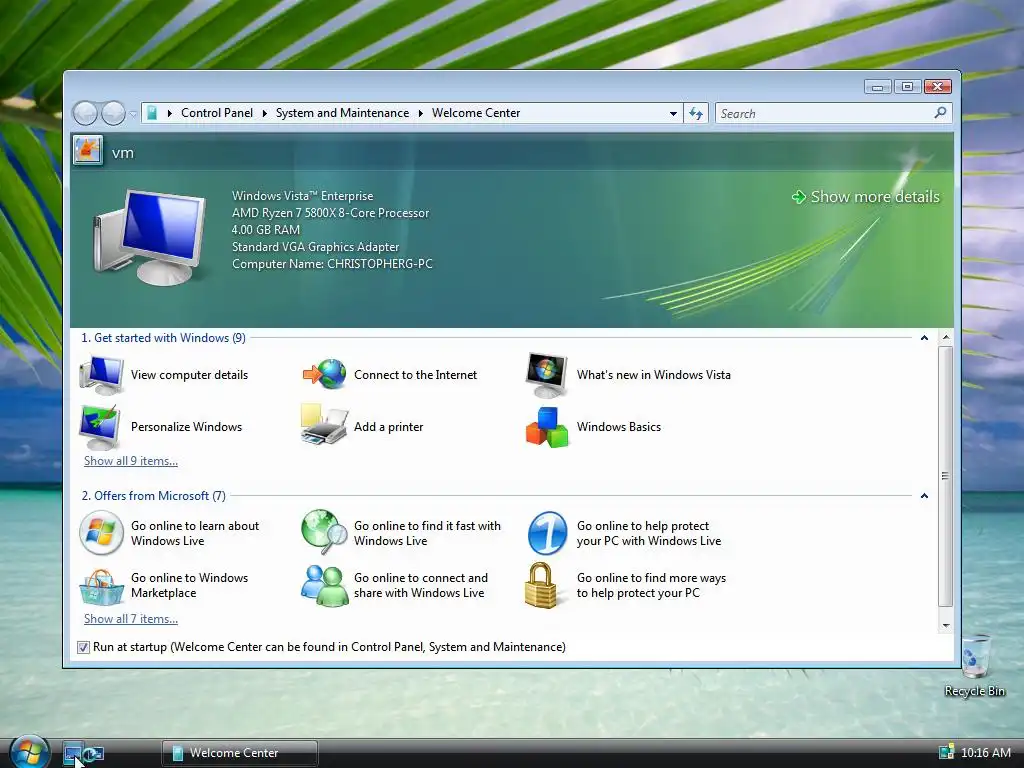Open the Recycle Bin on desktop

[975, 665]
